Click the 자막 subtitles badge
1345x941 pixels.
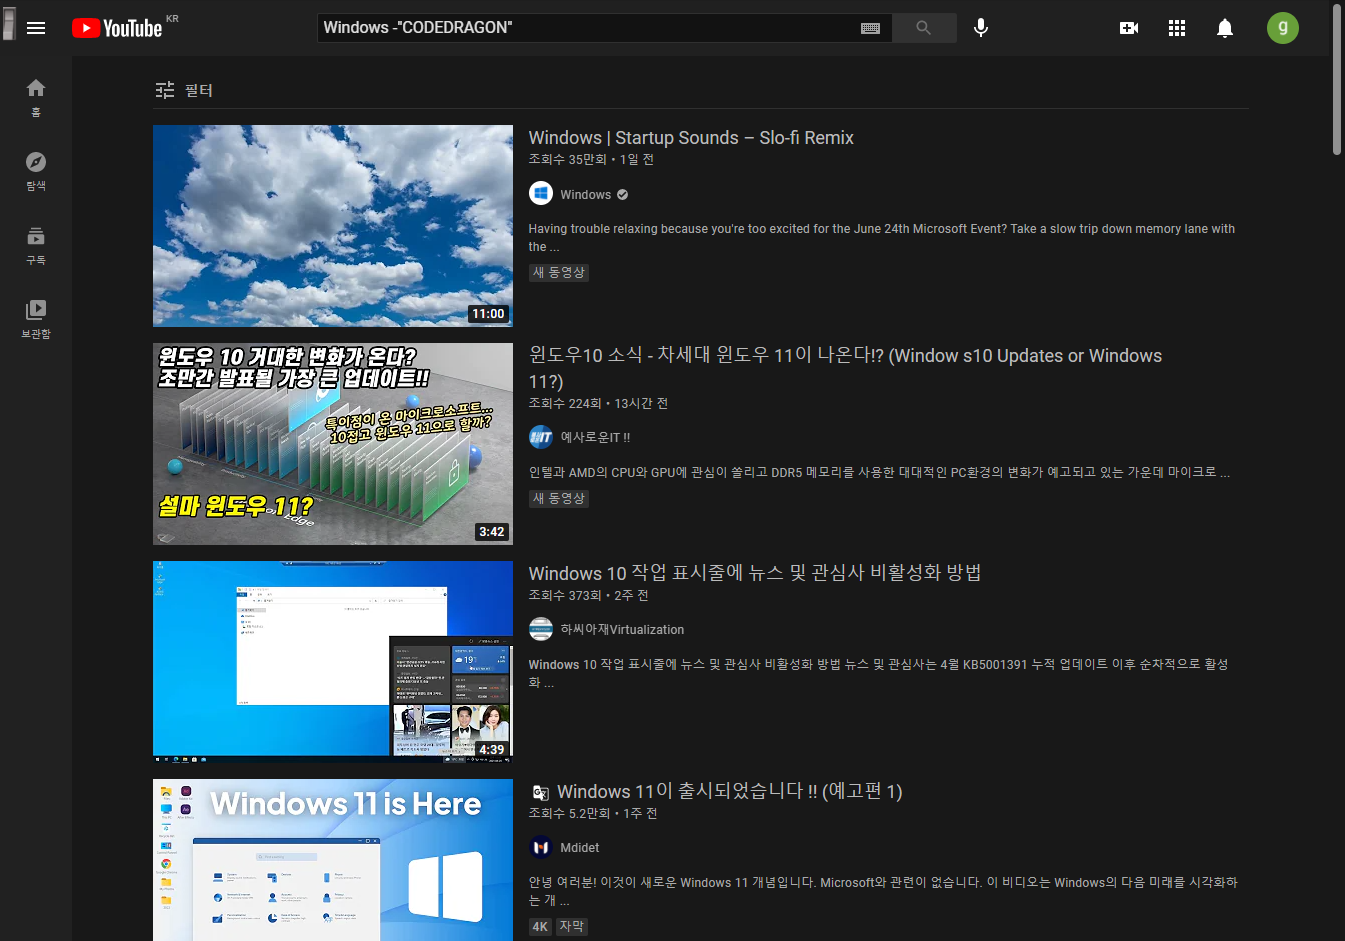pos(572,927)
